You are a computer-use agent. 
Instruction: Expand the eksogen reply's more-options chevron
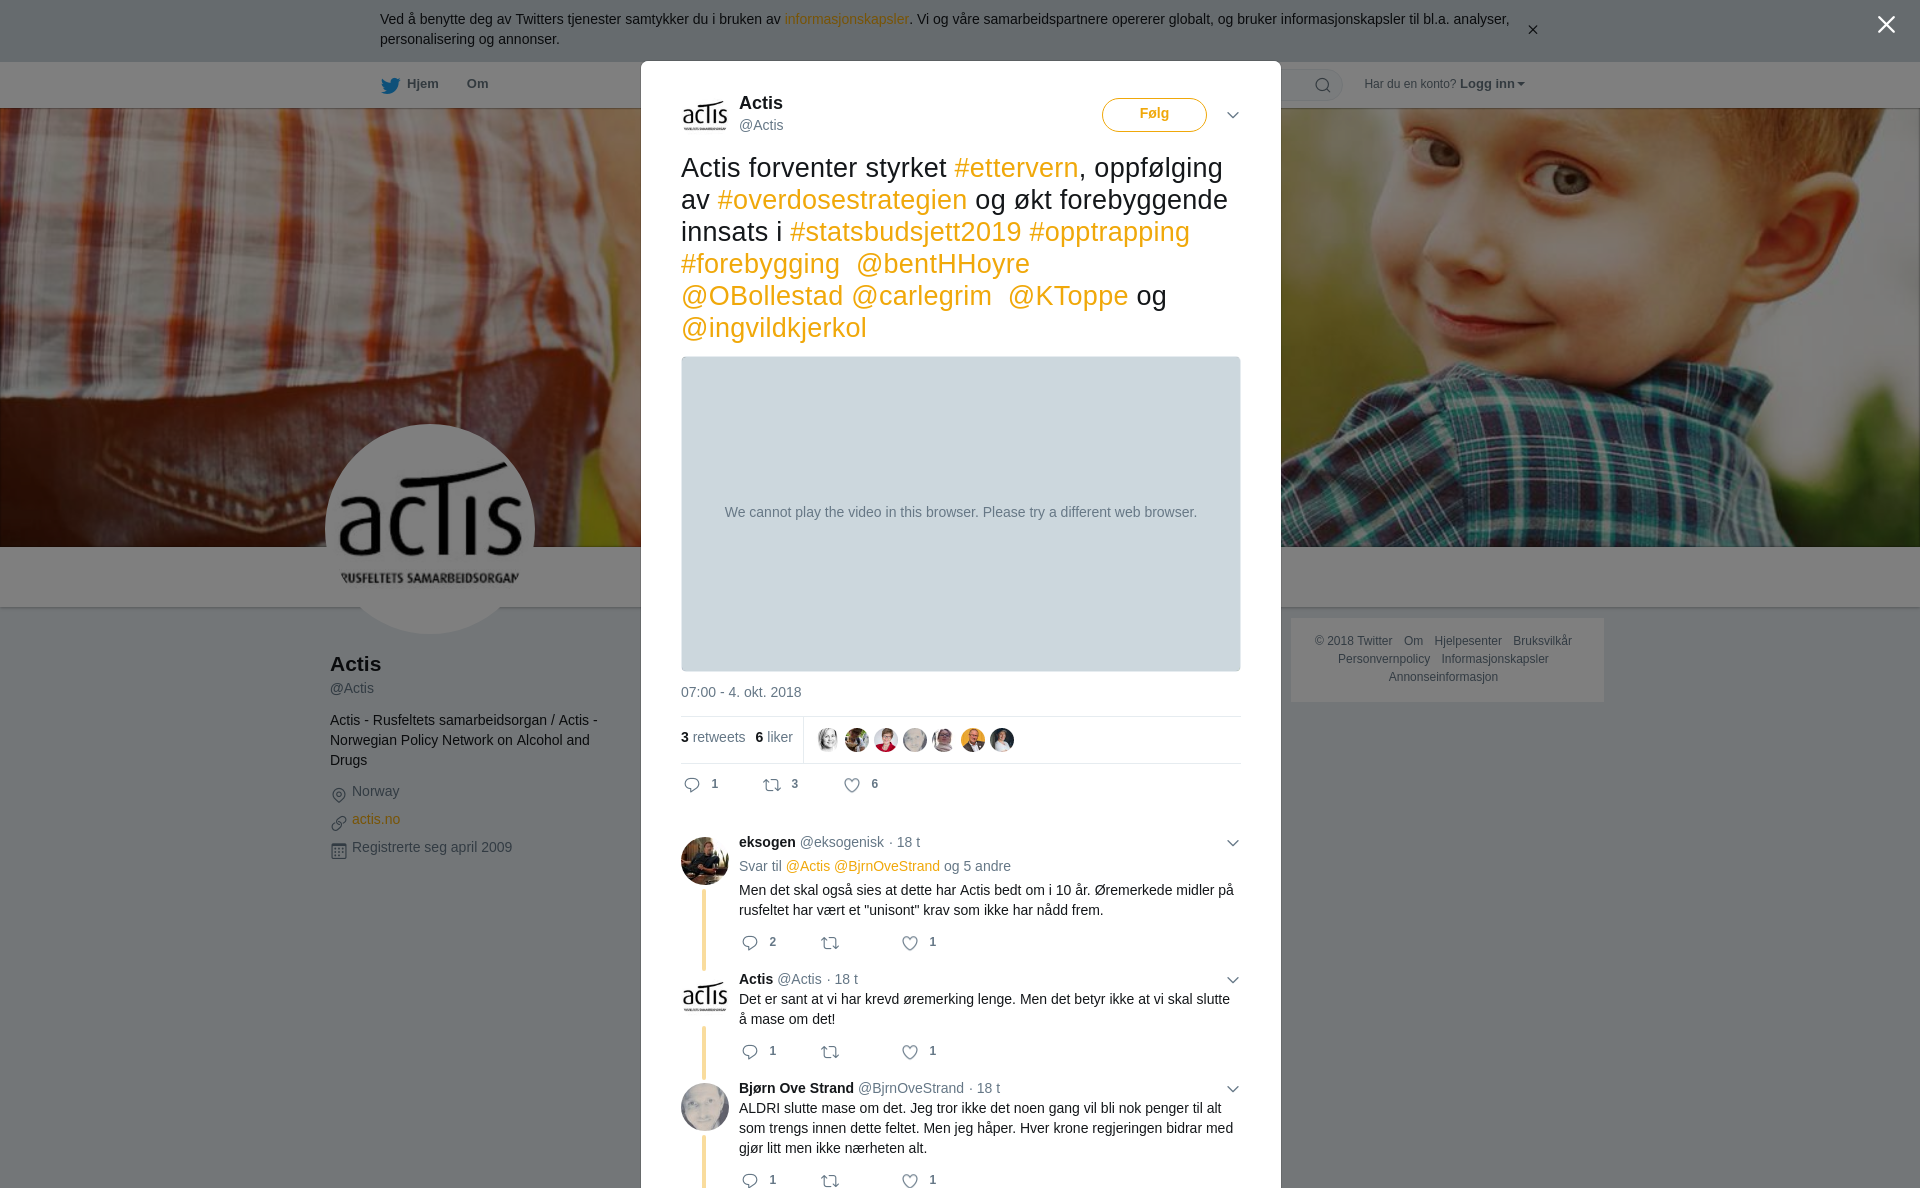1233,843
